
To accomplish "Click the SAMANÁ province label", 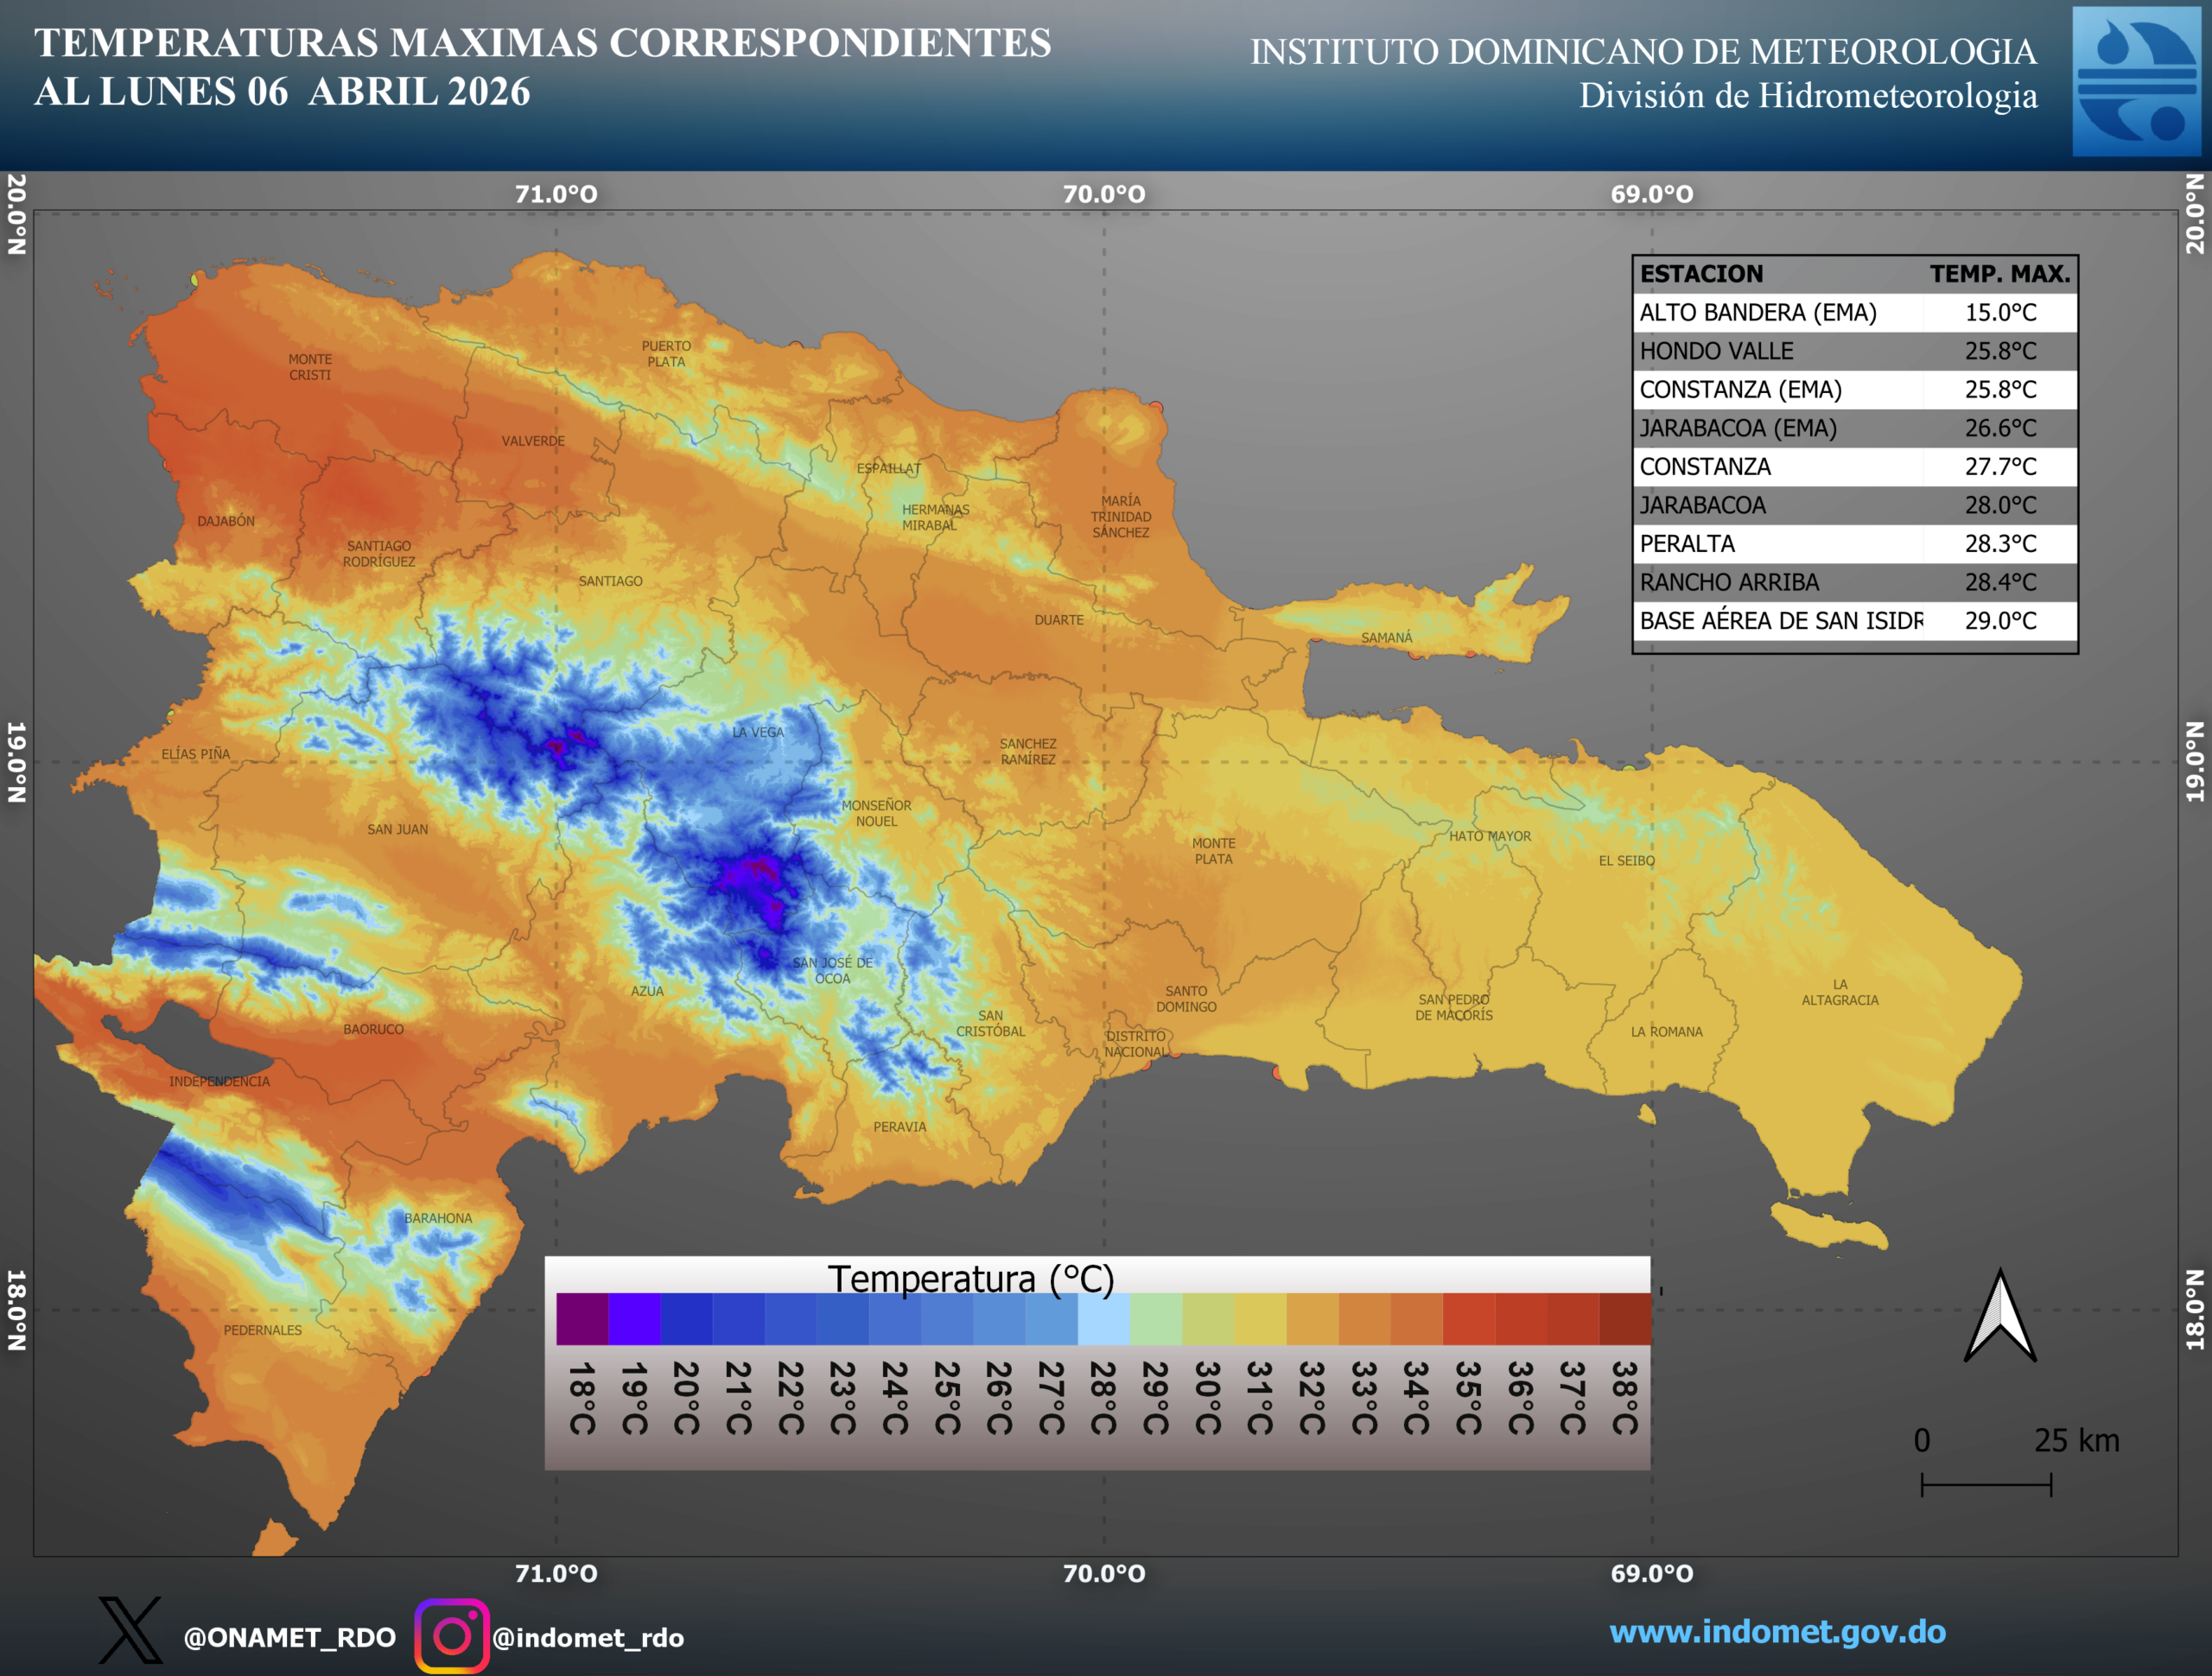I will pos(1386,638).
